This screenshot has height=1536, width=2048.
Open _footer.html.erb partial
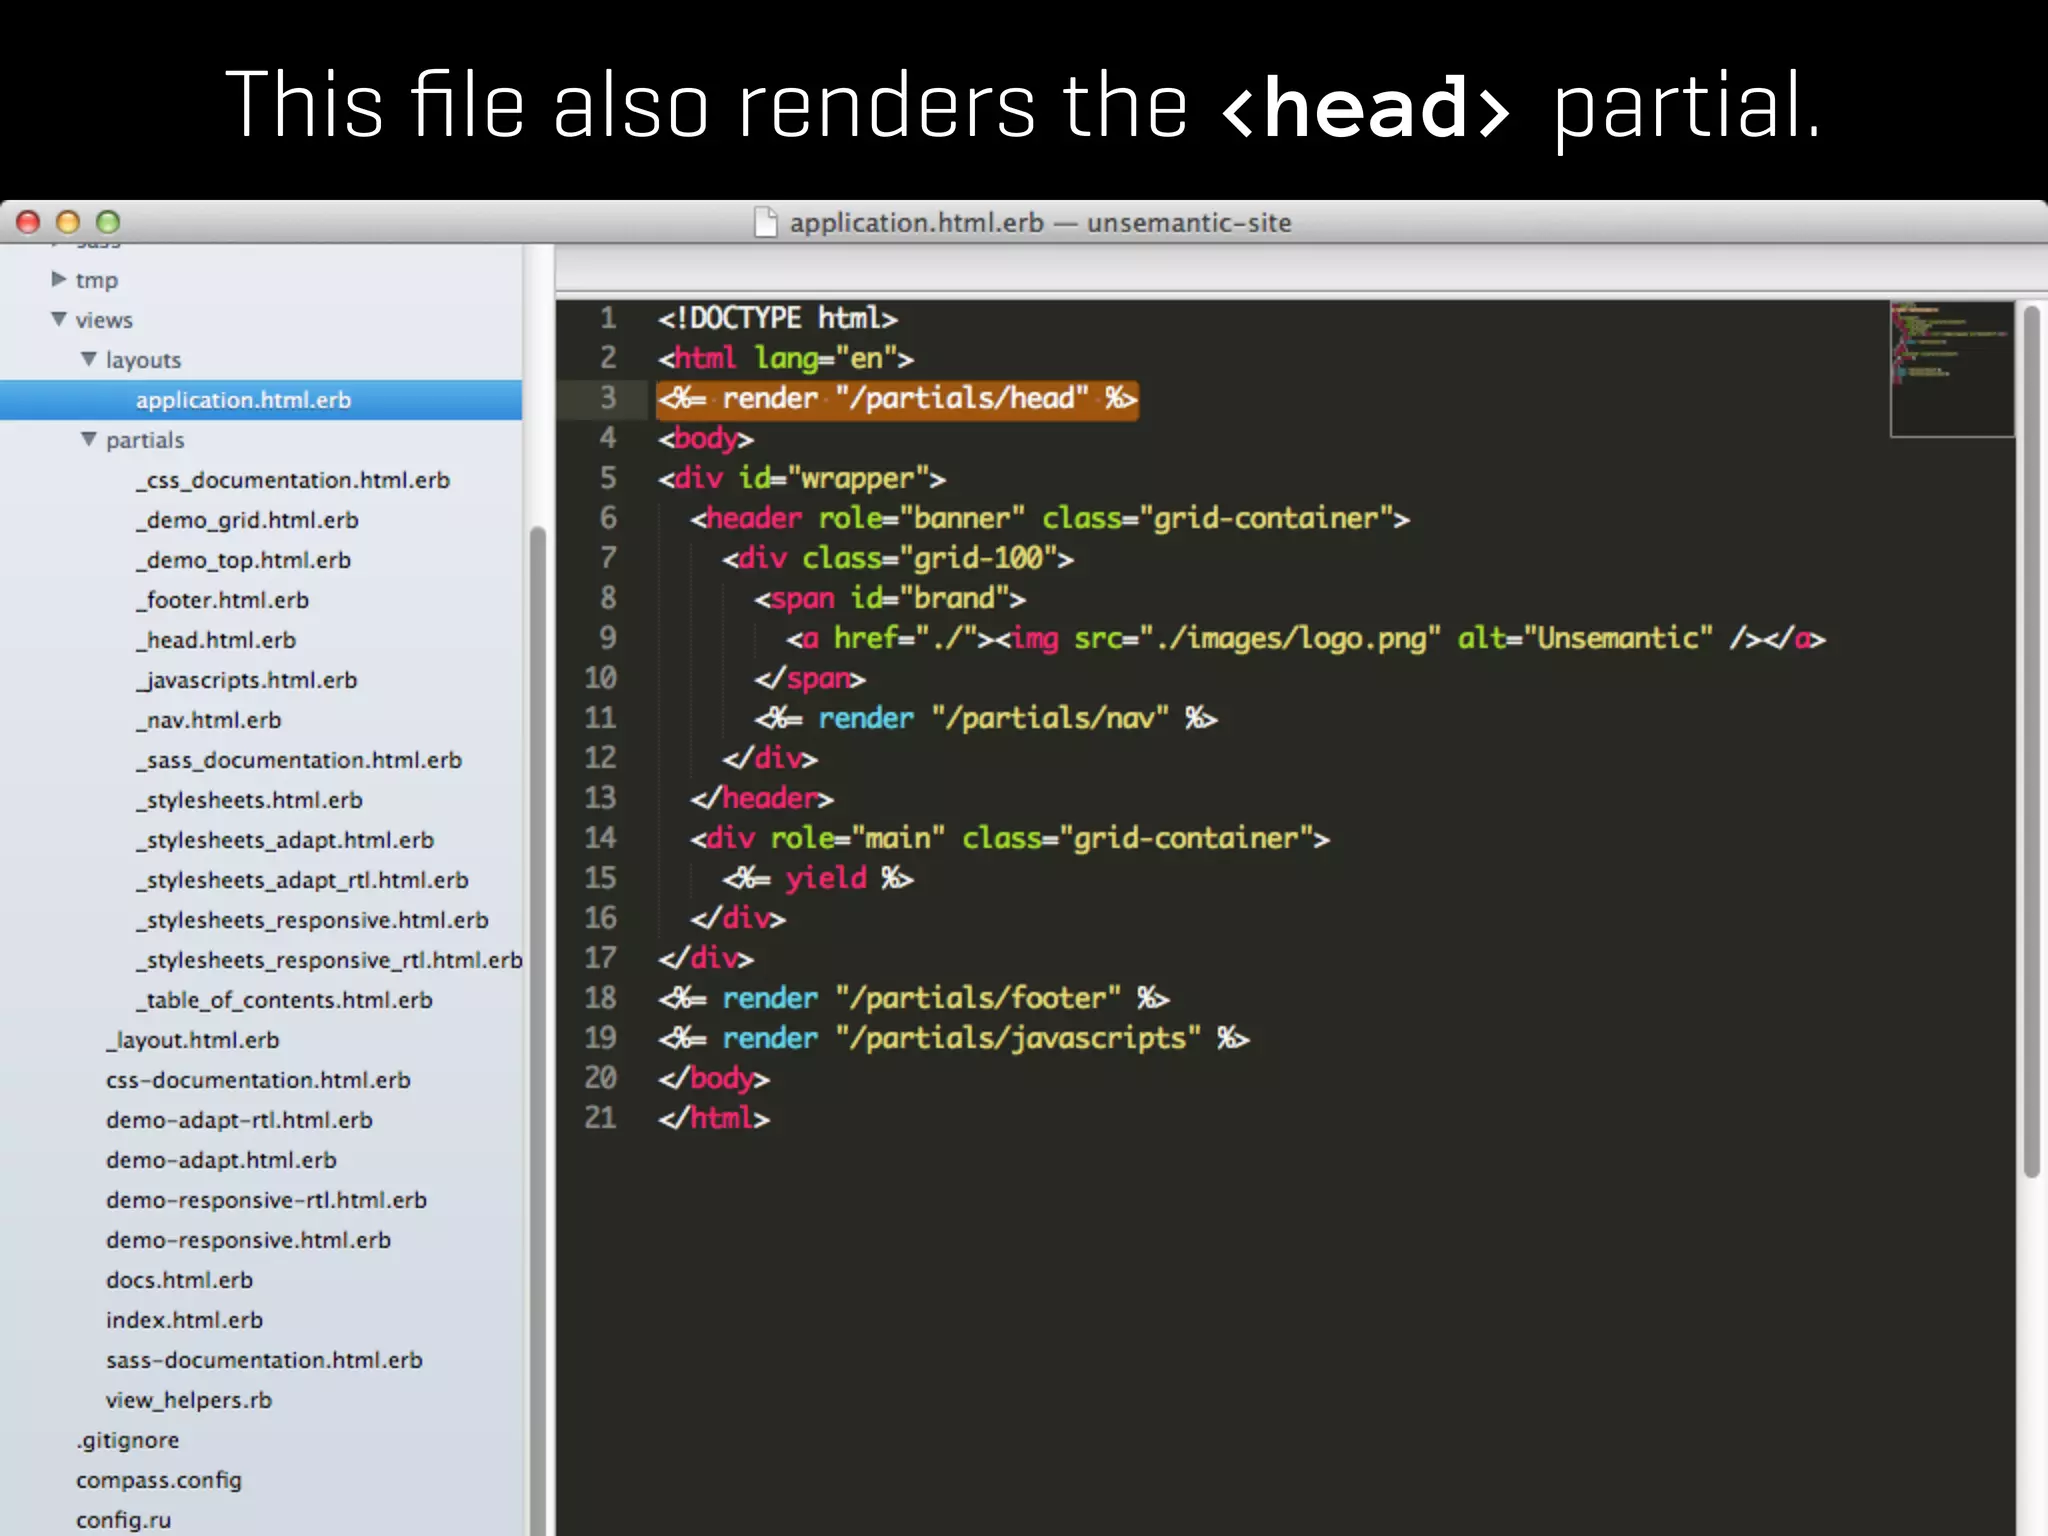click(223, 600)
